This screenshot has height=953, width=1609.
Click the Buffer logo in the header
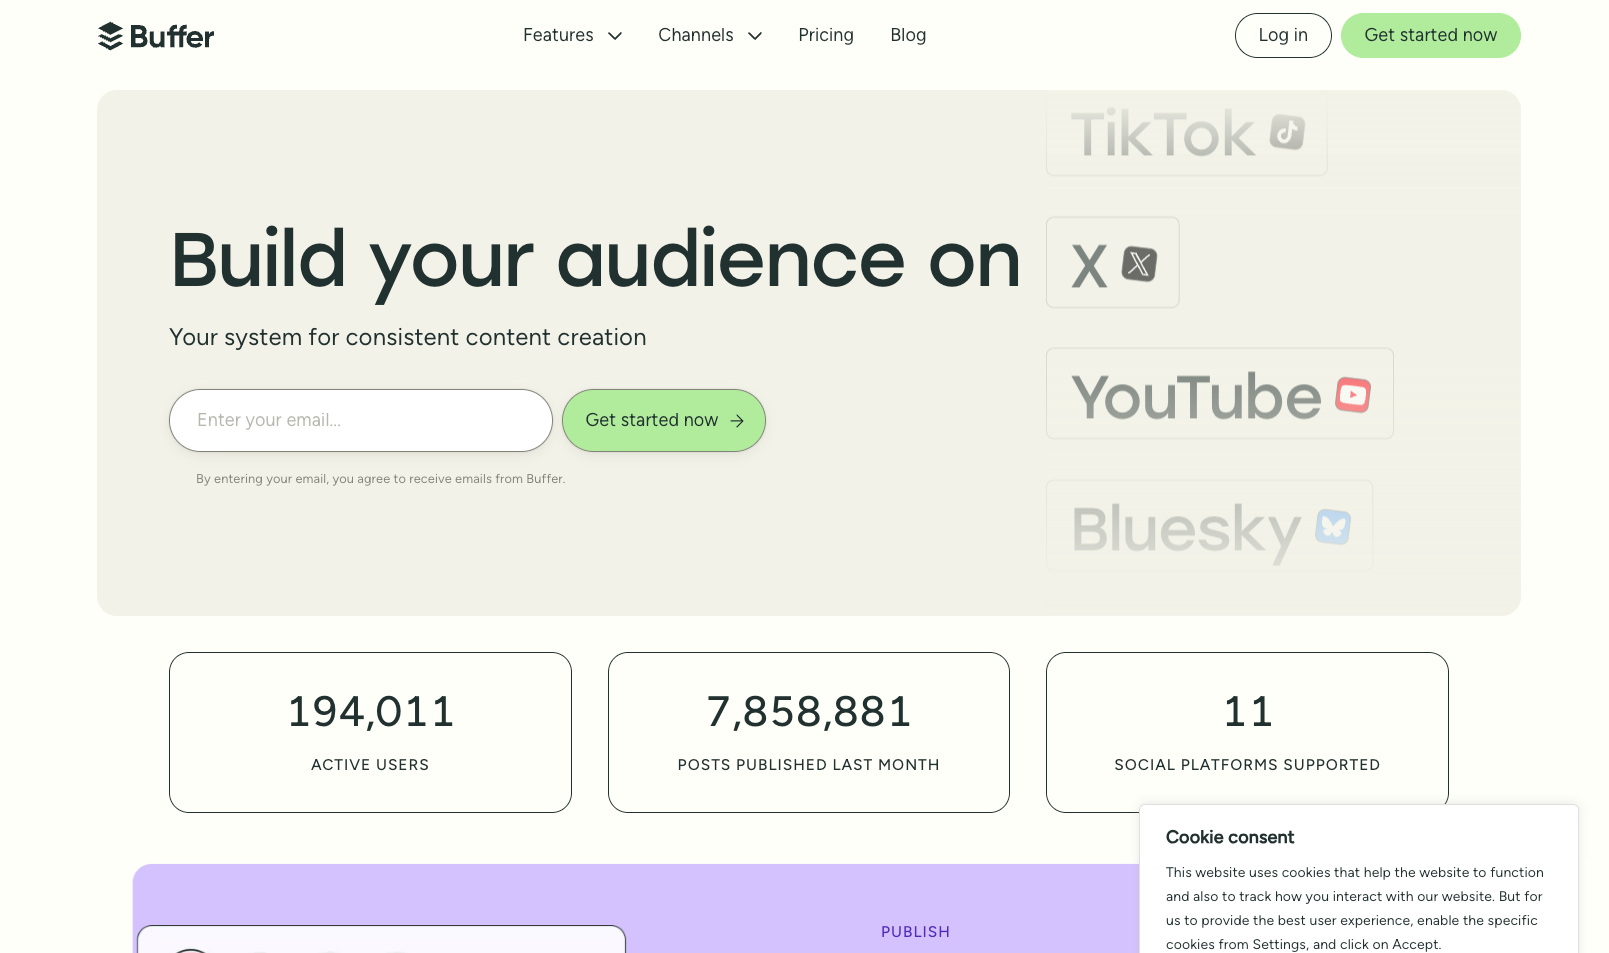(156, 36)
